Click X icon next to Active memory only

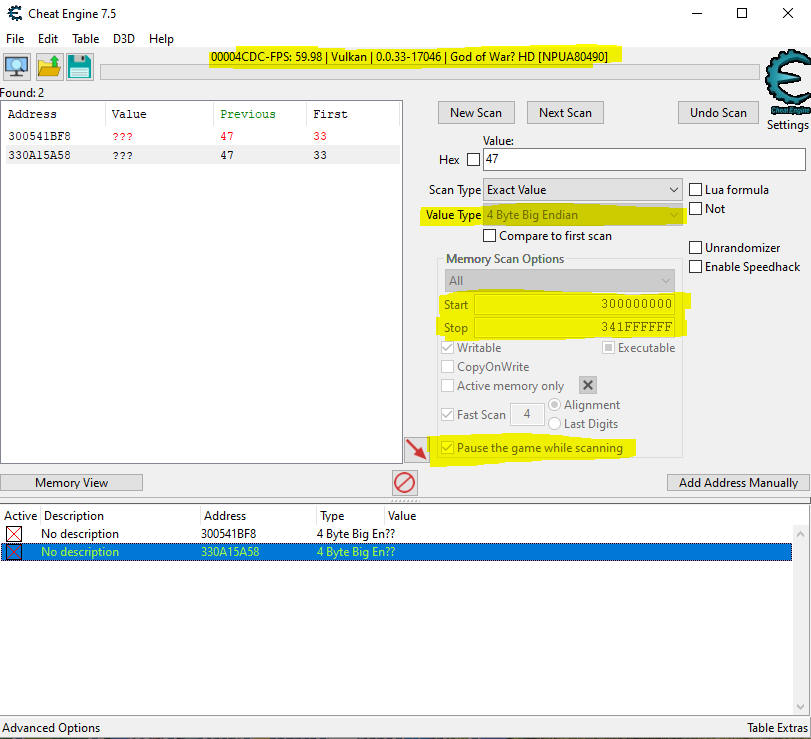pyautogui.click(x=588, y=386)
